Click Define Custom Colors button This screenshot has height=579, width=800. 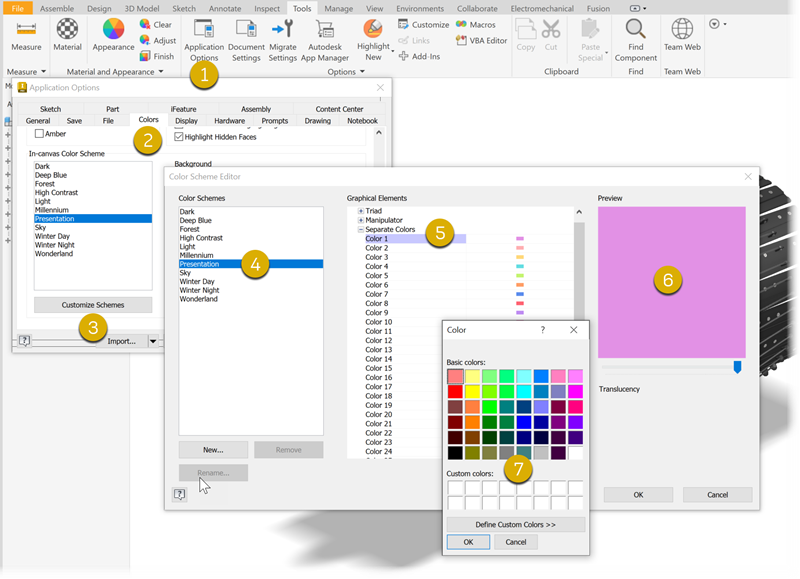515,524
